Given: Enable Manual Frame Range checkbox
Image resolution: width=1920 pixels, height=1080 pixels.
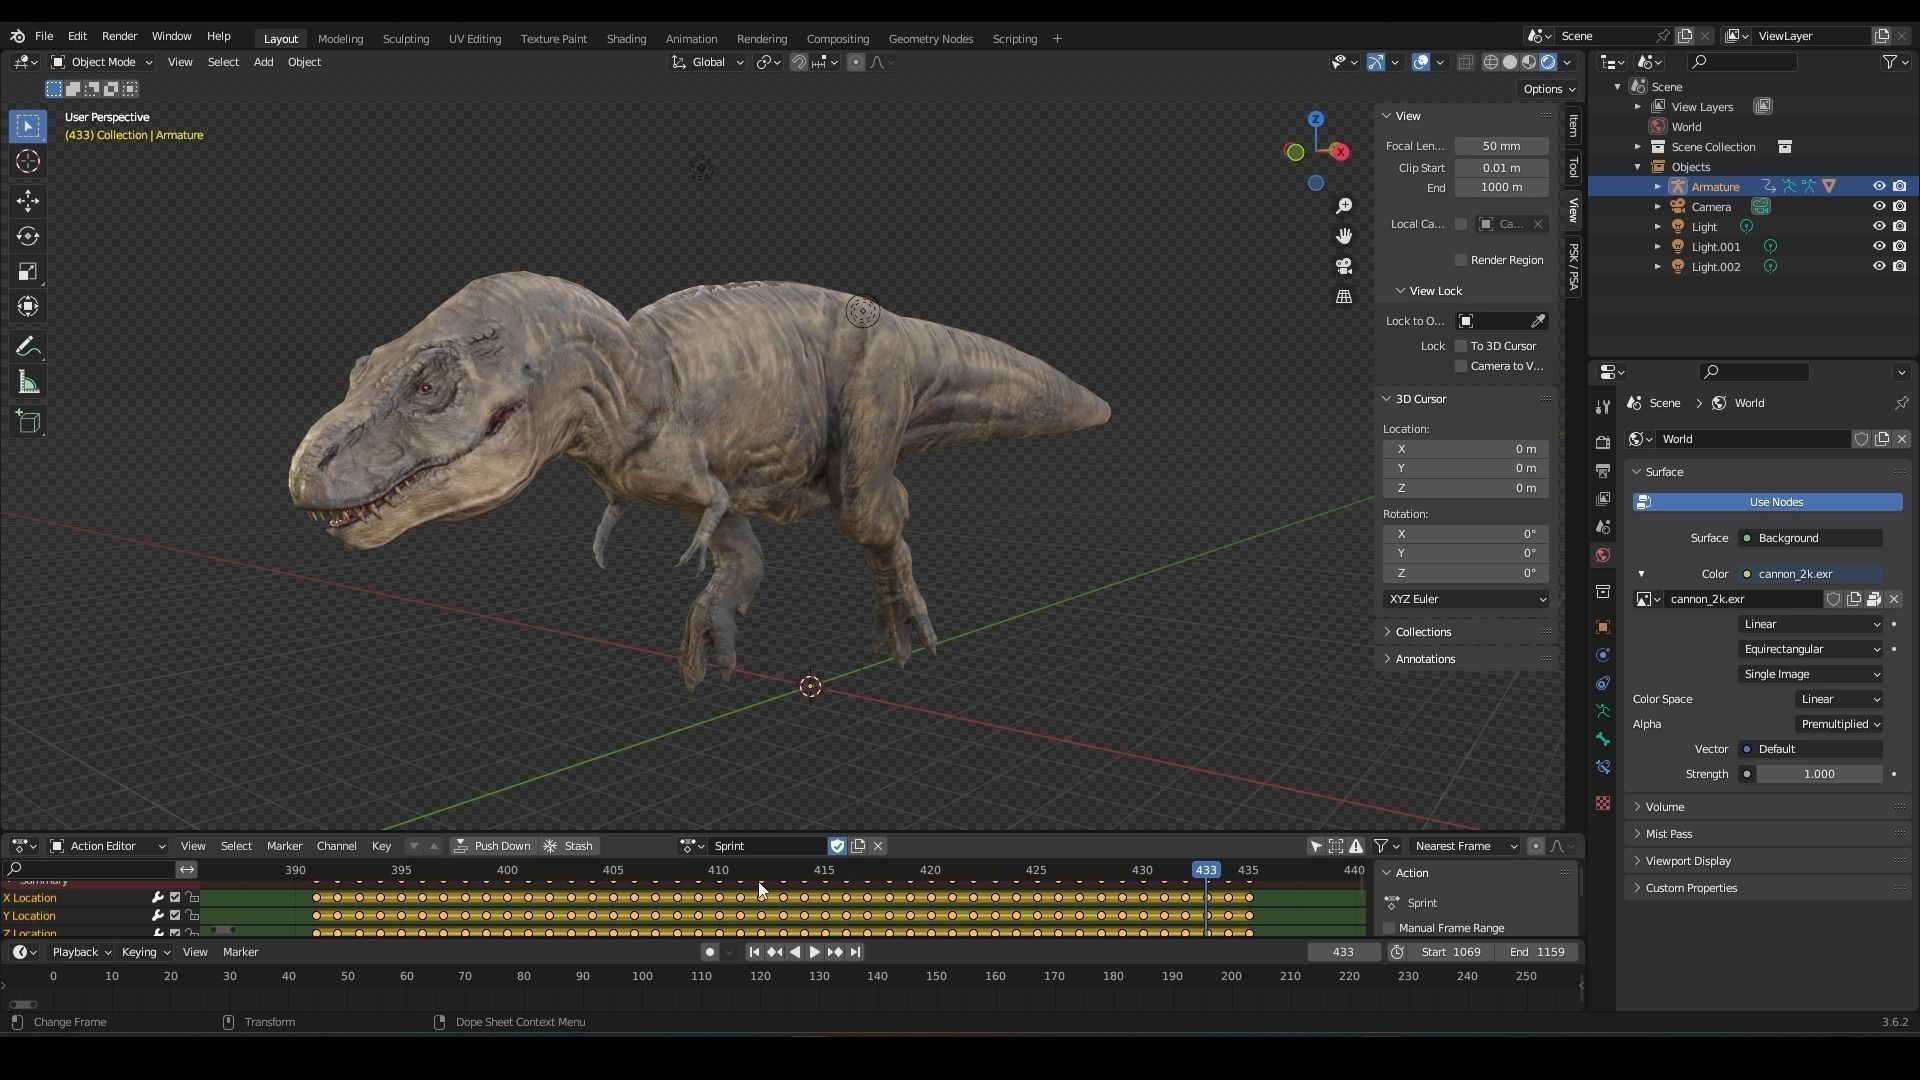Looking at the screenshot, I should [1389, 928].
